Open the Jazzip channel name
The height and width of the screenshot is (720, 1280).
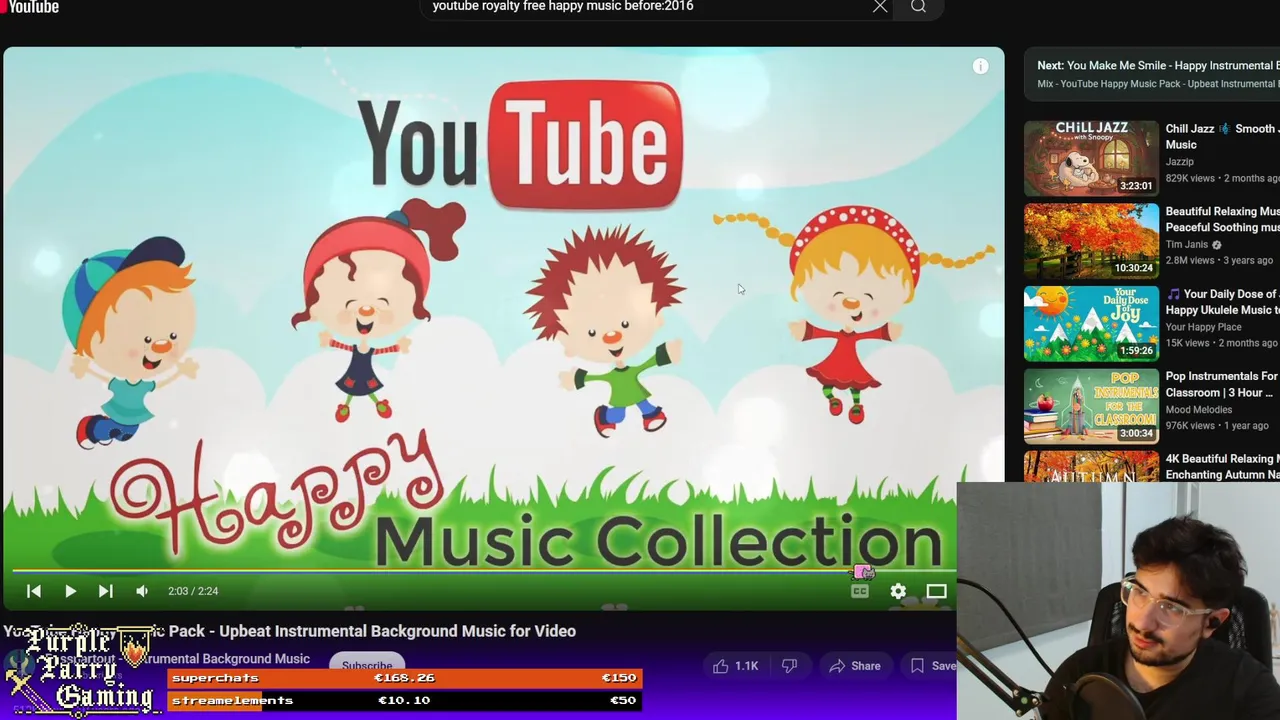click(1179, 162)
